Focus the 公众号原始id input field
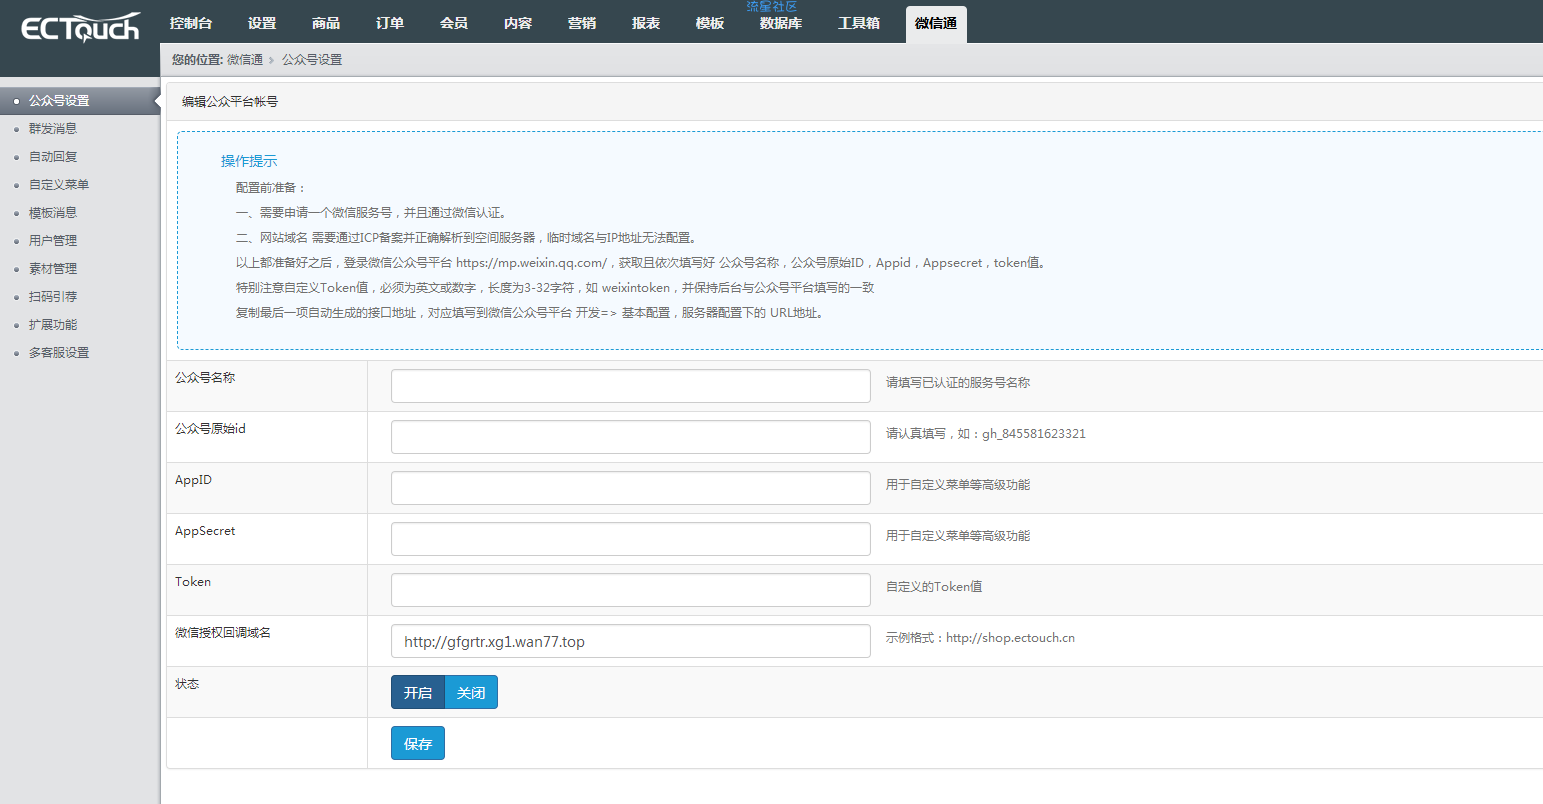1543x804 pixels. (x=631, y=437)
